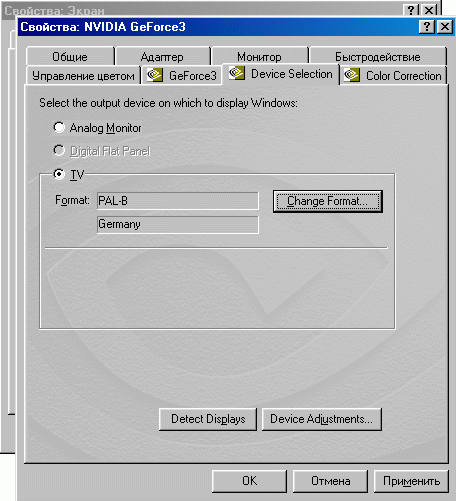Click the Germany country field
The width and height of the screenshot is (456, 501).
[x=178, y=224]
